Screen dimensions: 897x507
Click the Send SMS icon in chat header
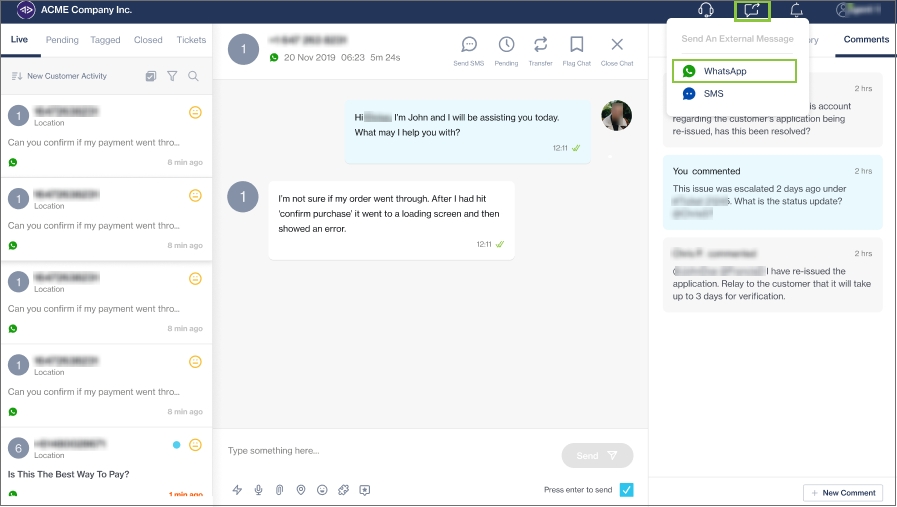point(469,46)
